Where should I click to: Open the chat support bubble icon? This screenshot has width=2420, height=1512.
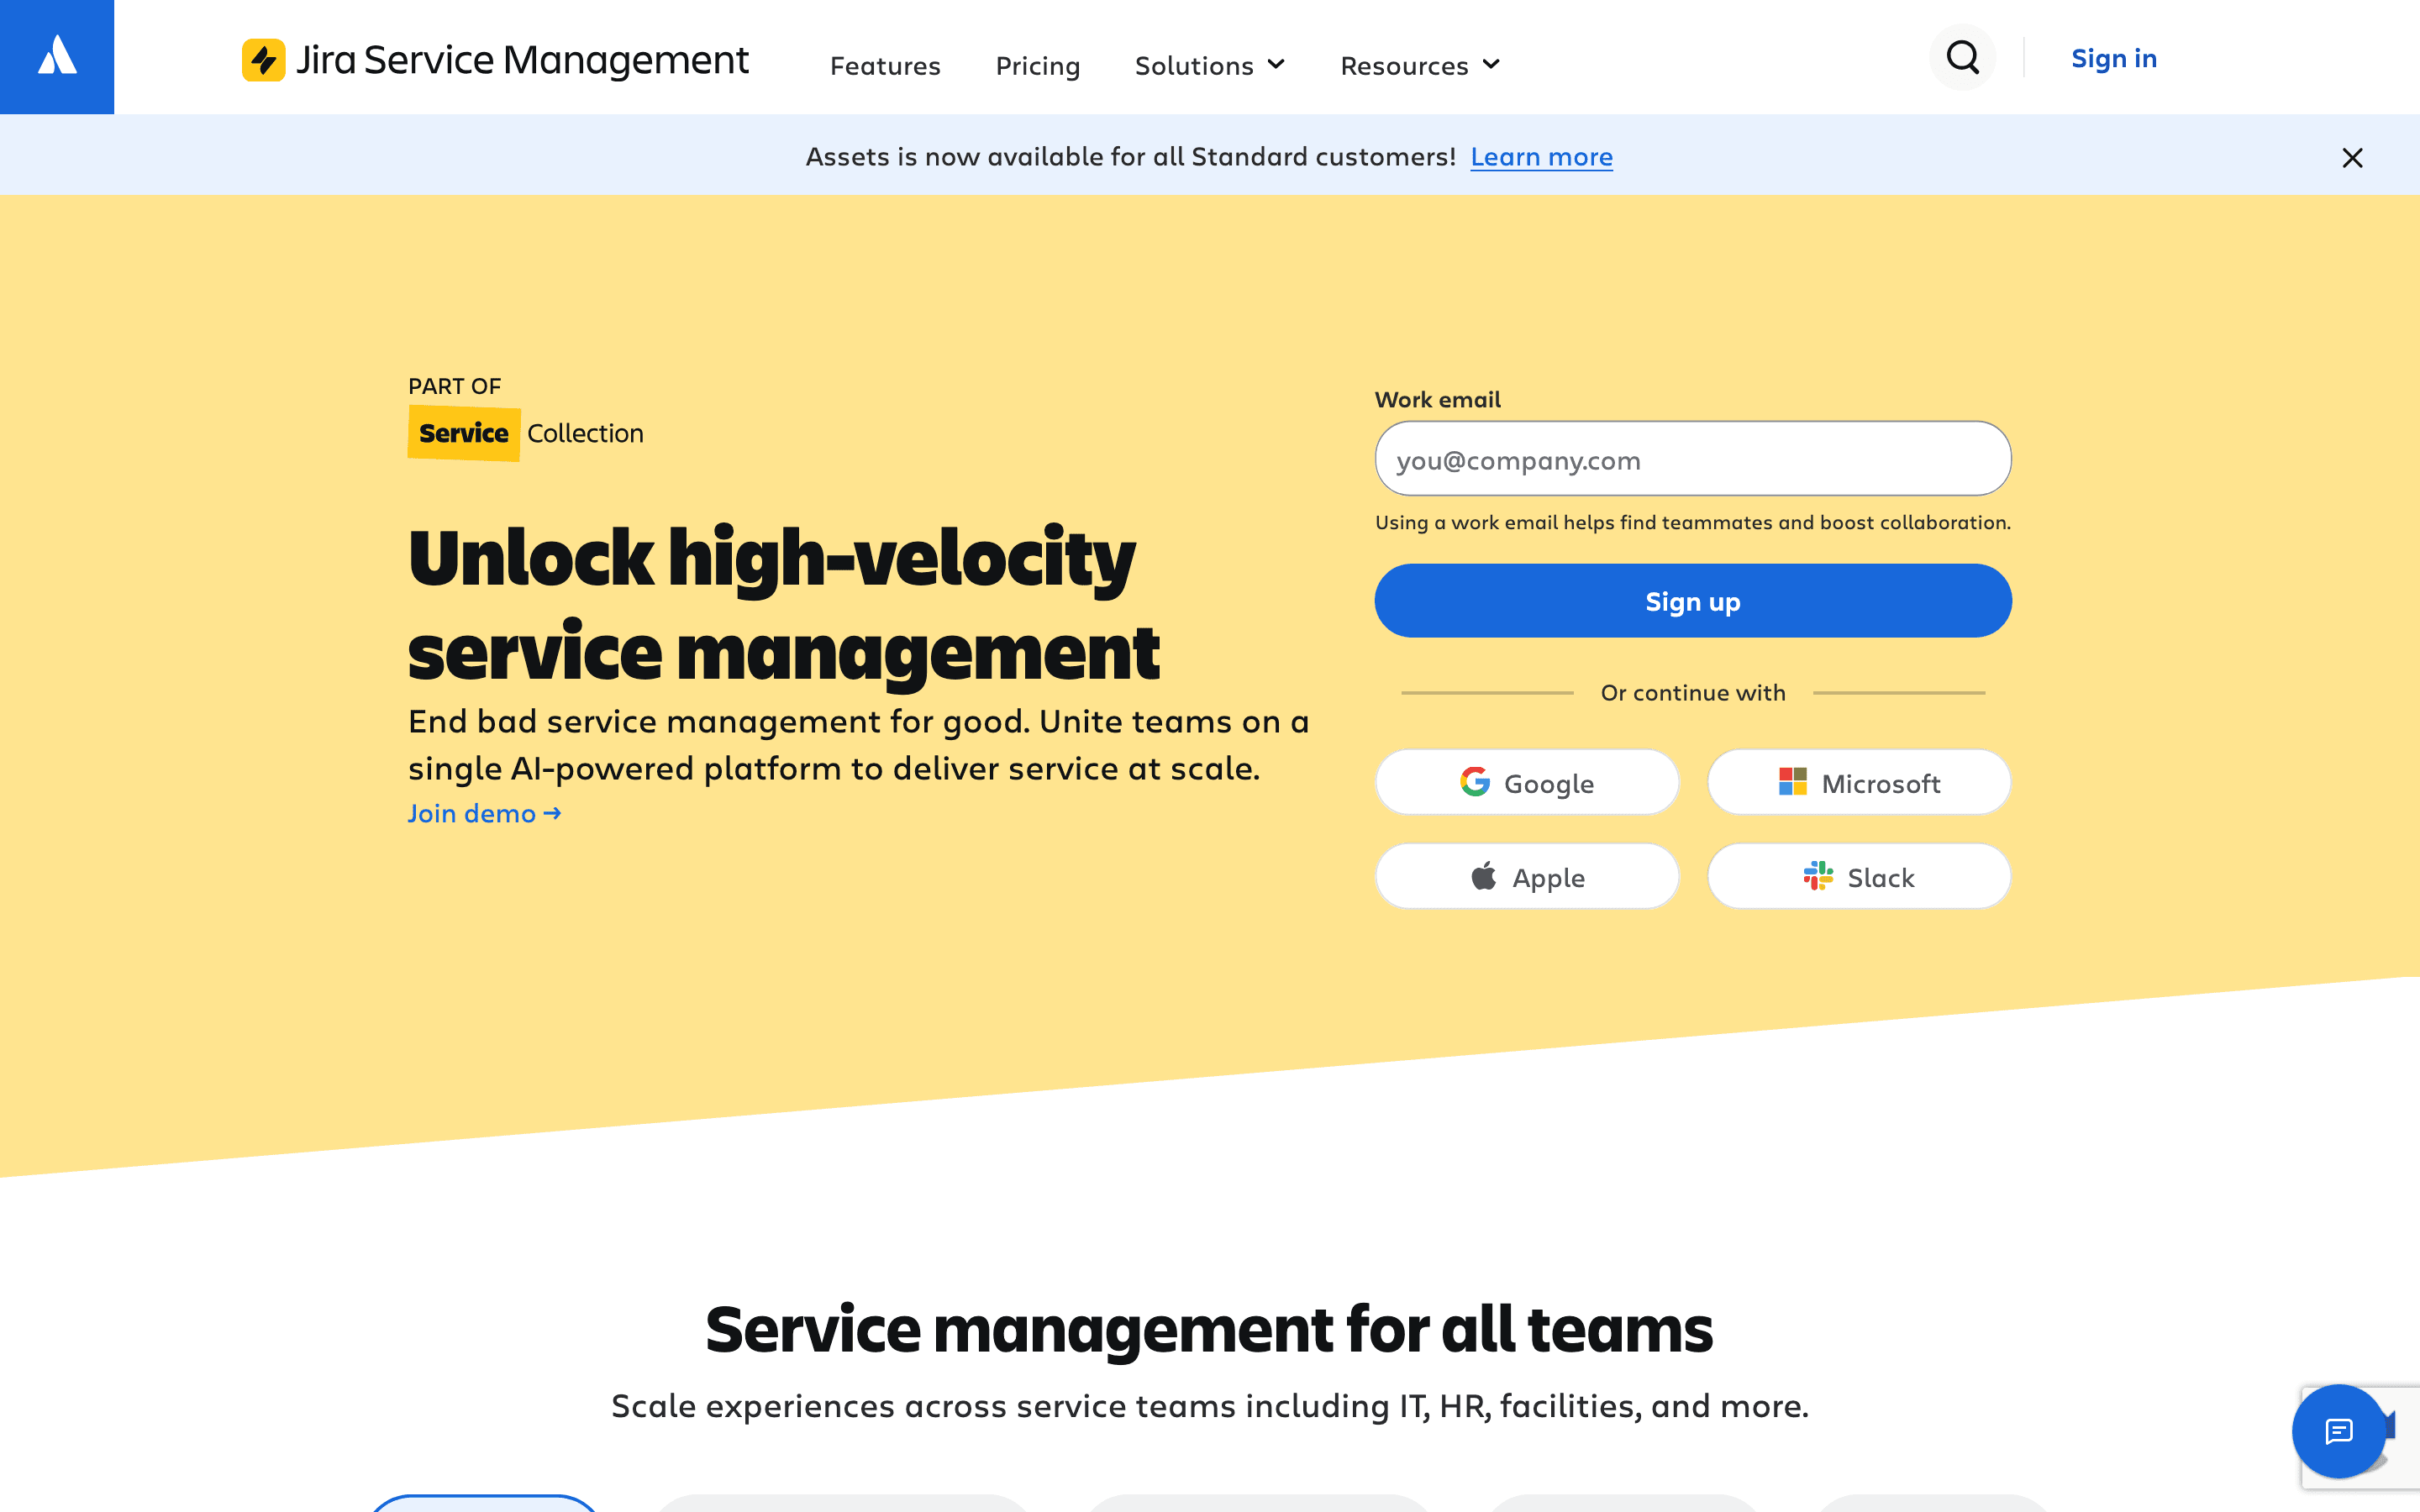pos(2338,1431)
